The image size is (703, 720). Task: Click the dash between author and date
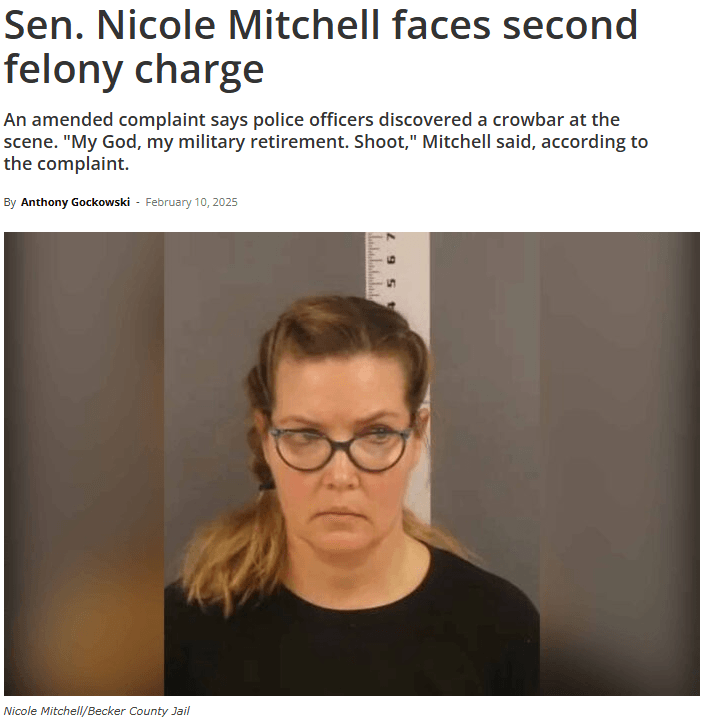[138, 202]
